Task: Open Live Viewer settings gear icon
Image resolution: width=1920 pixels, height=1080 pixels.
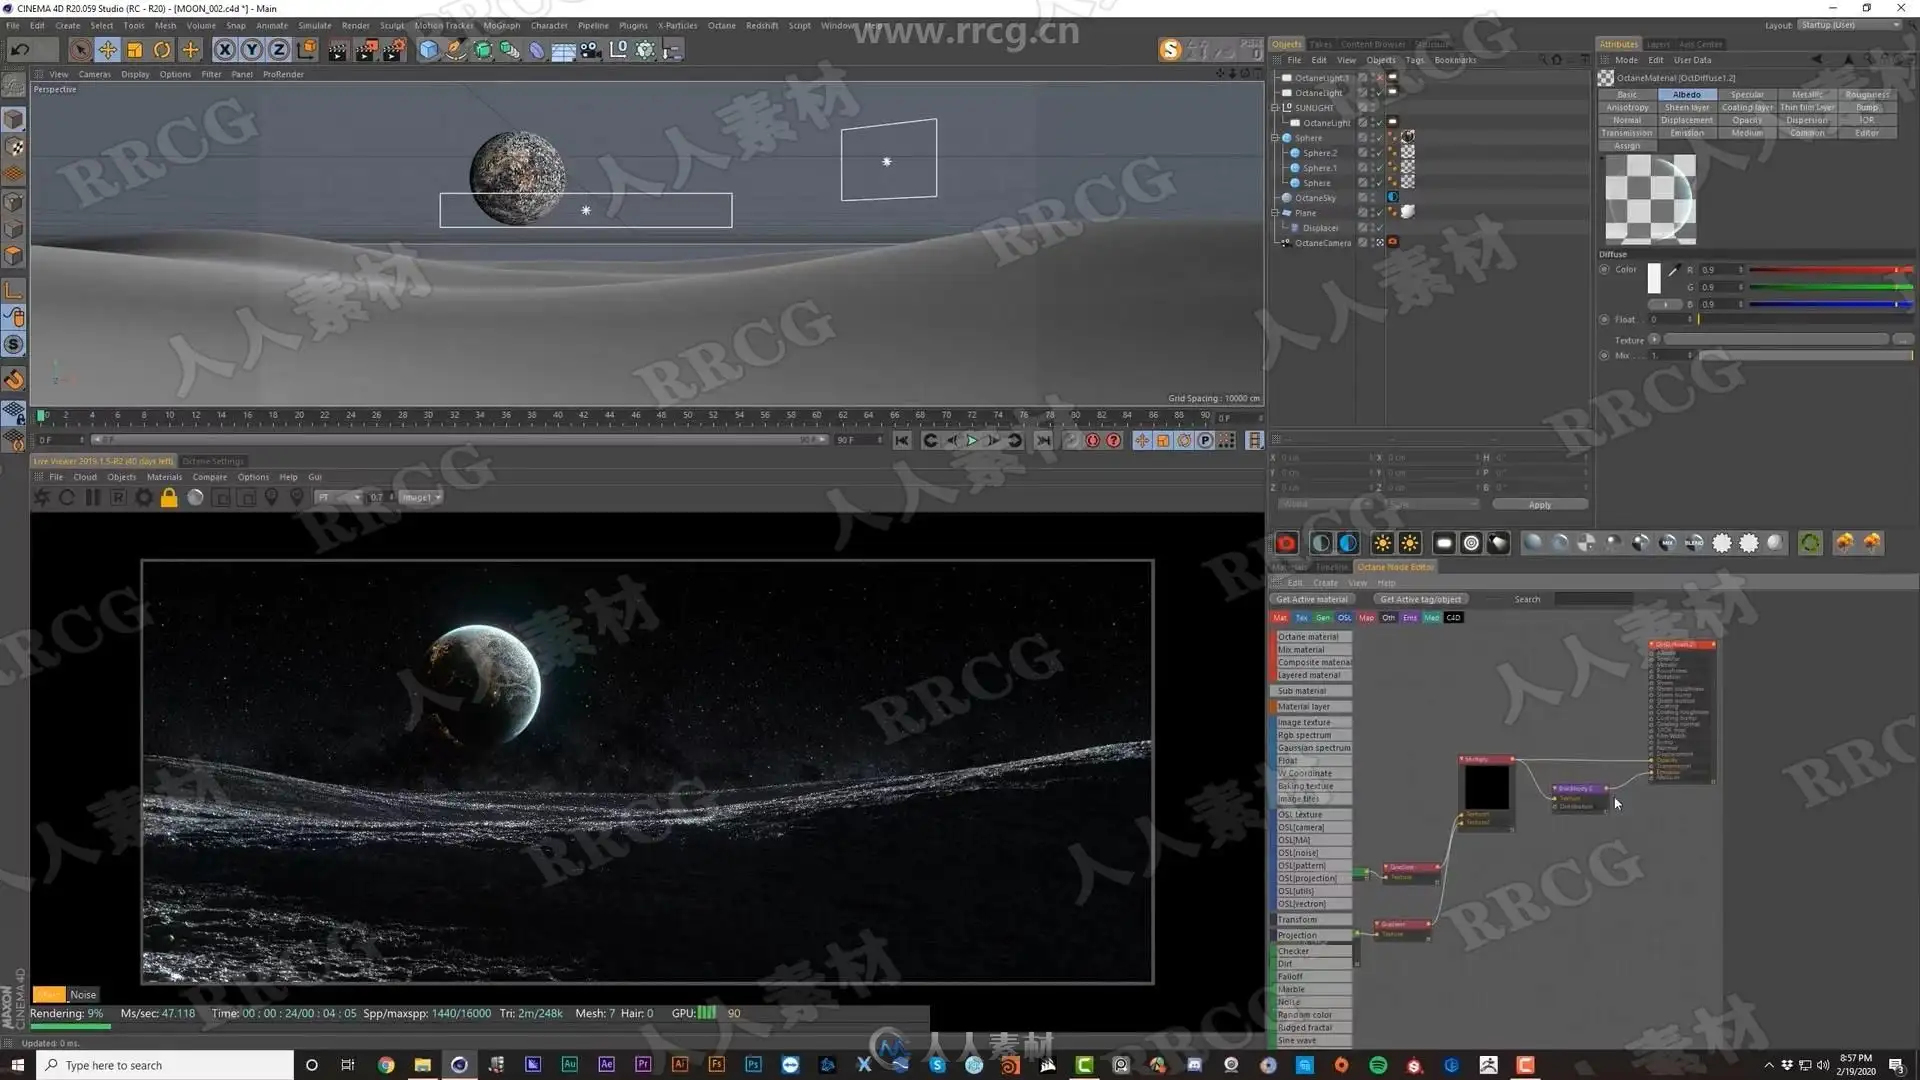Action: [x=144, y=497]
